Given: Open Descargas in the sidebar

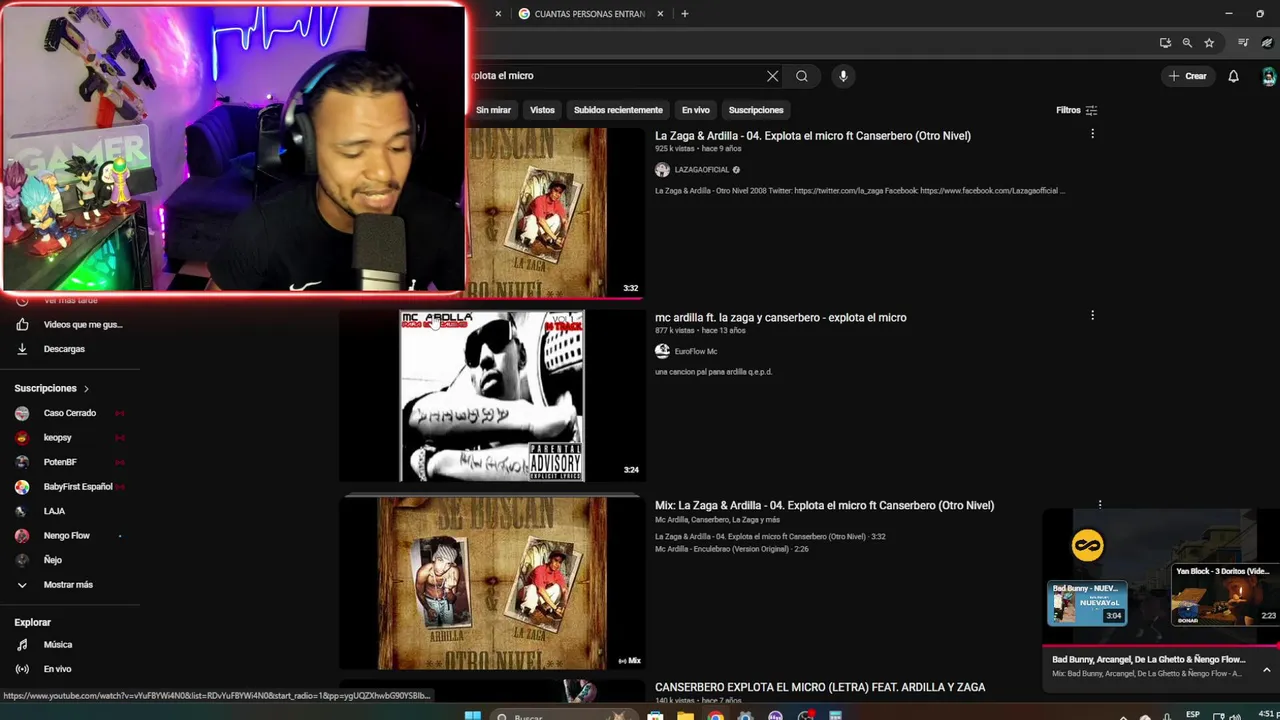Looking at the screenshot, I should 64,349.
